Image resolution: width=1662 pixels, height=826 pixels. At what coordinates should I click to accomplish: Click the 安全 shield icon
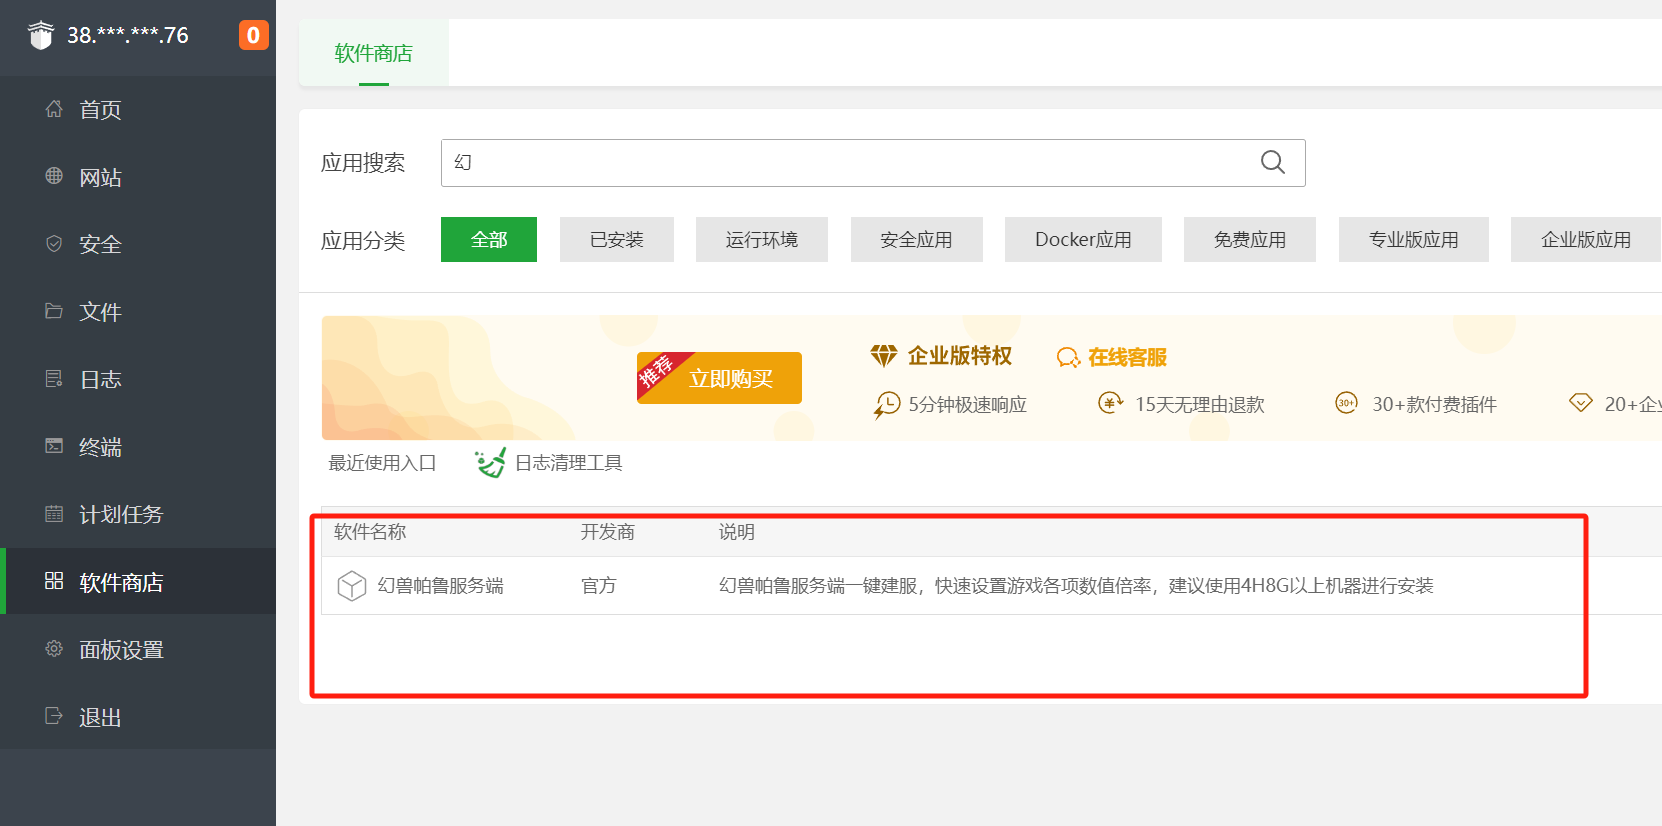click(x=54, y=244)
